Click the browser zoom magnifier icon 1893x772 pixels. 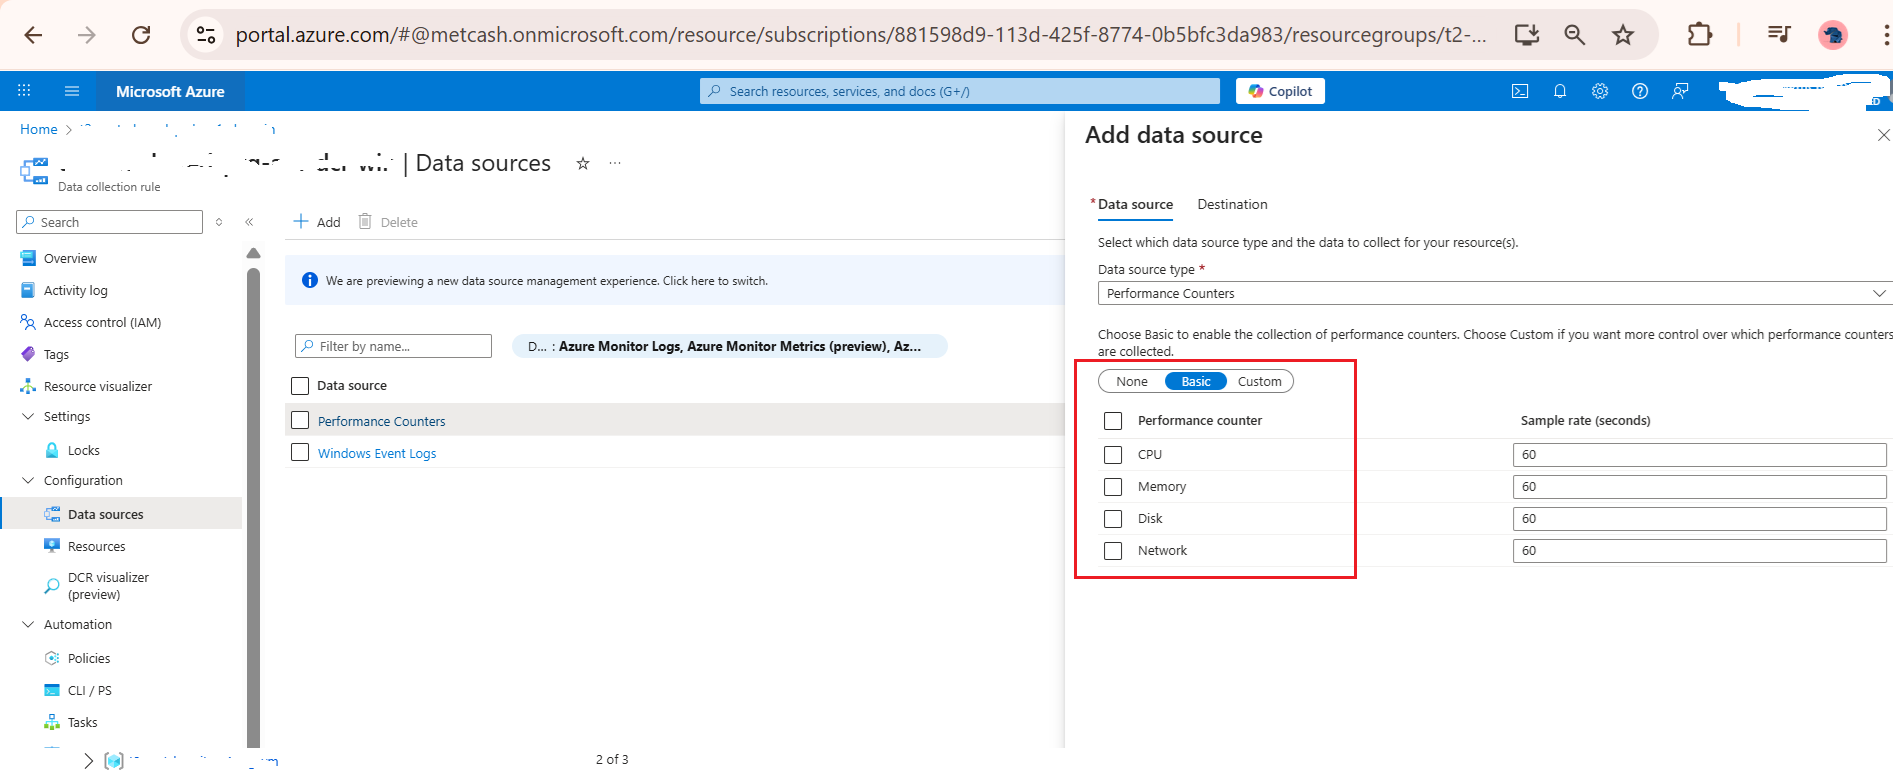point(1575,35)
